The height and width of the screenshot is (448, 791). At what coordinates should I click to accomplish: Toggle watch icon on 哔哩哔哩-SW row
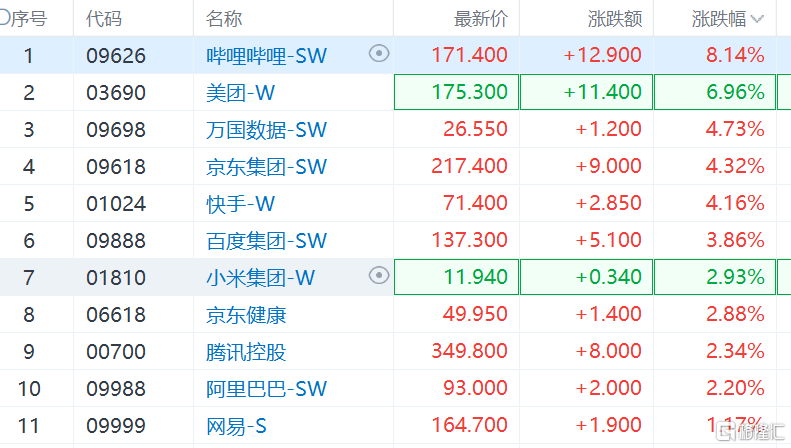(x=379, y=54)
